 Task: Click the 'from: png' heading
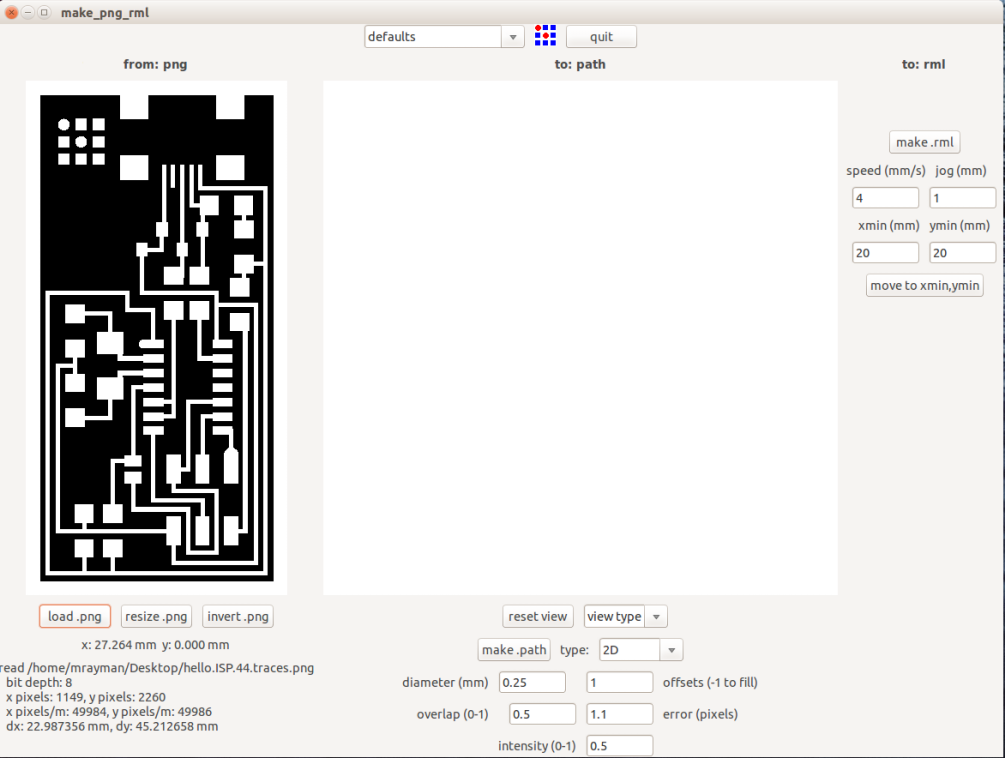155,64
